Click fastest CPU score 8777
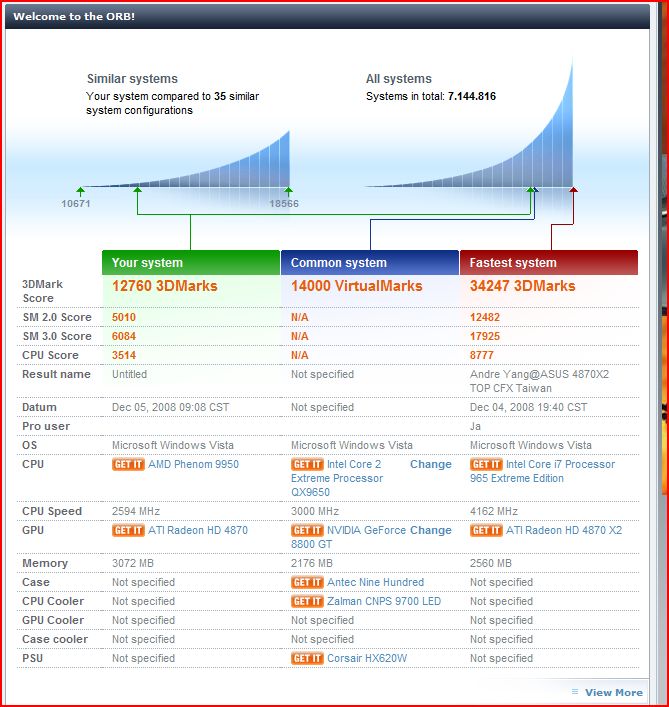The height and width of the screenshot is (707, 669). tap(481, 355)
